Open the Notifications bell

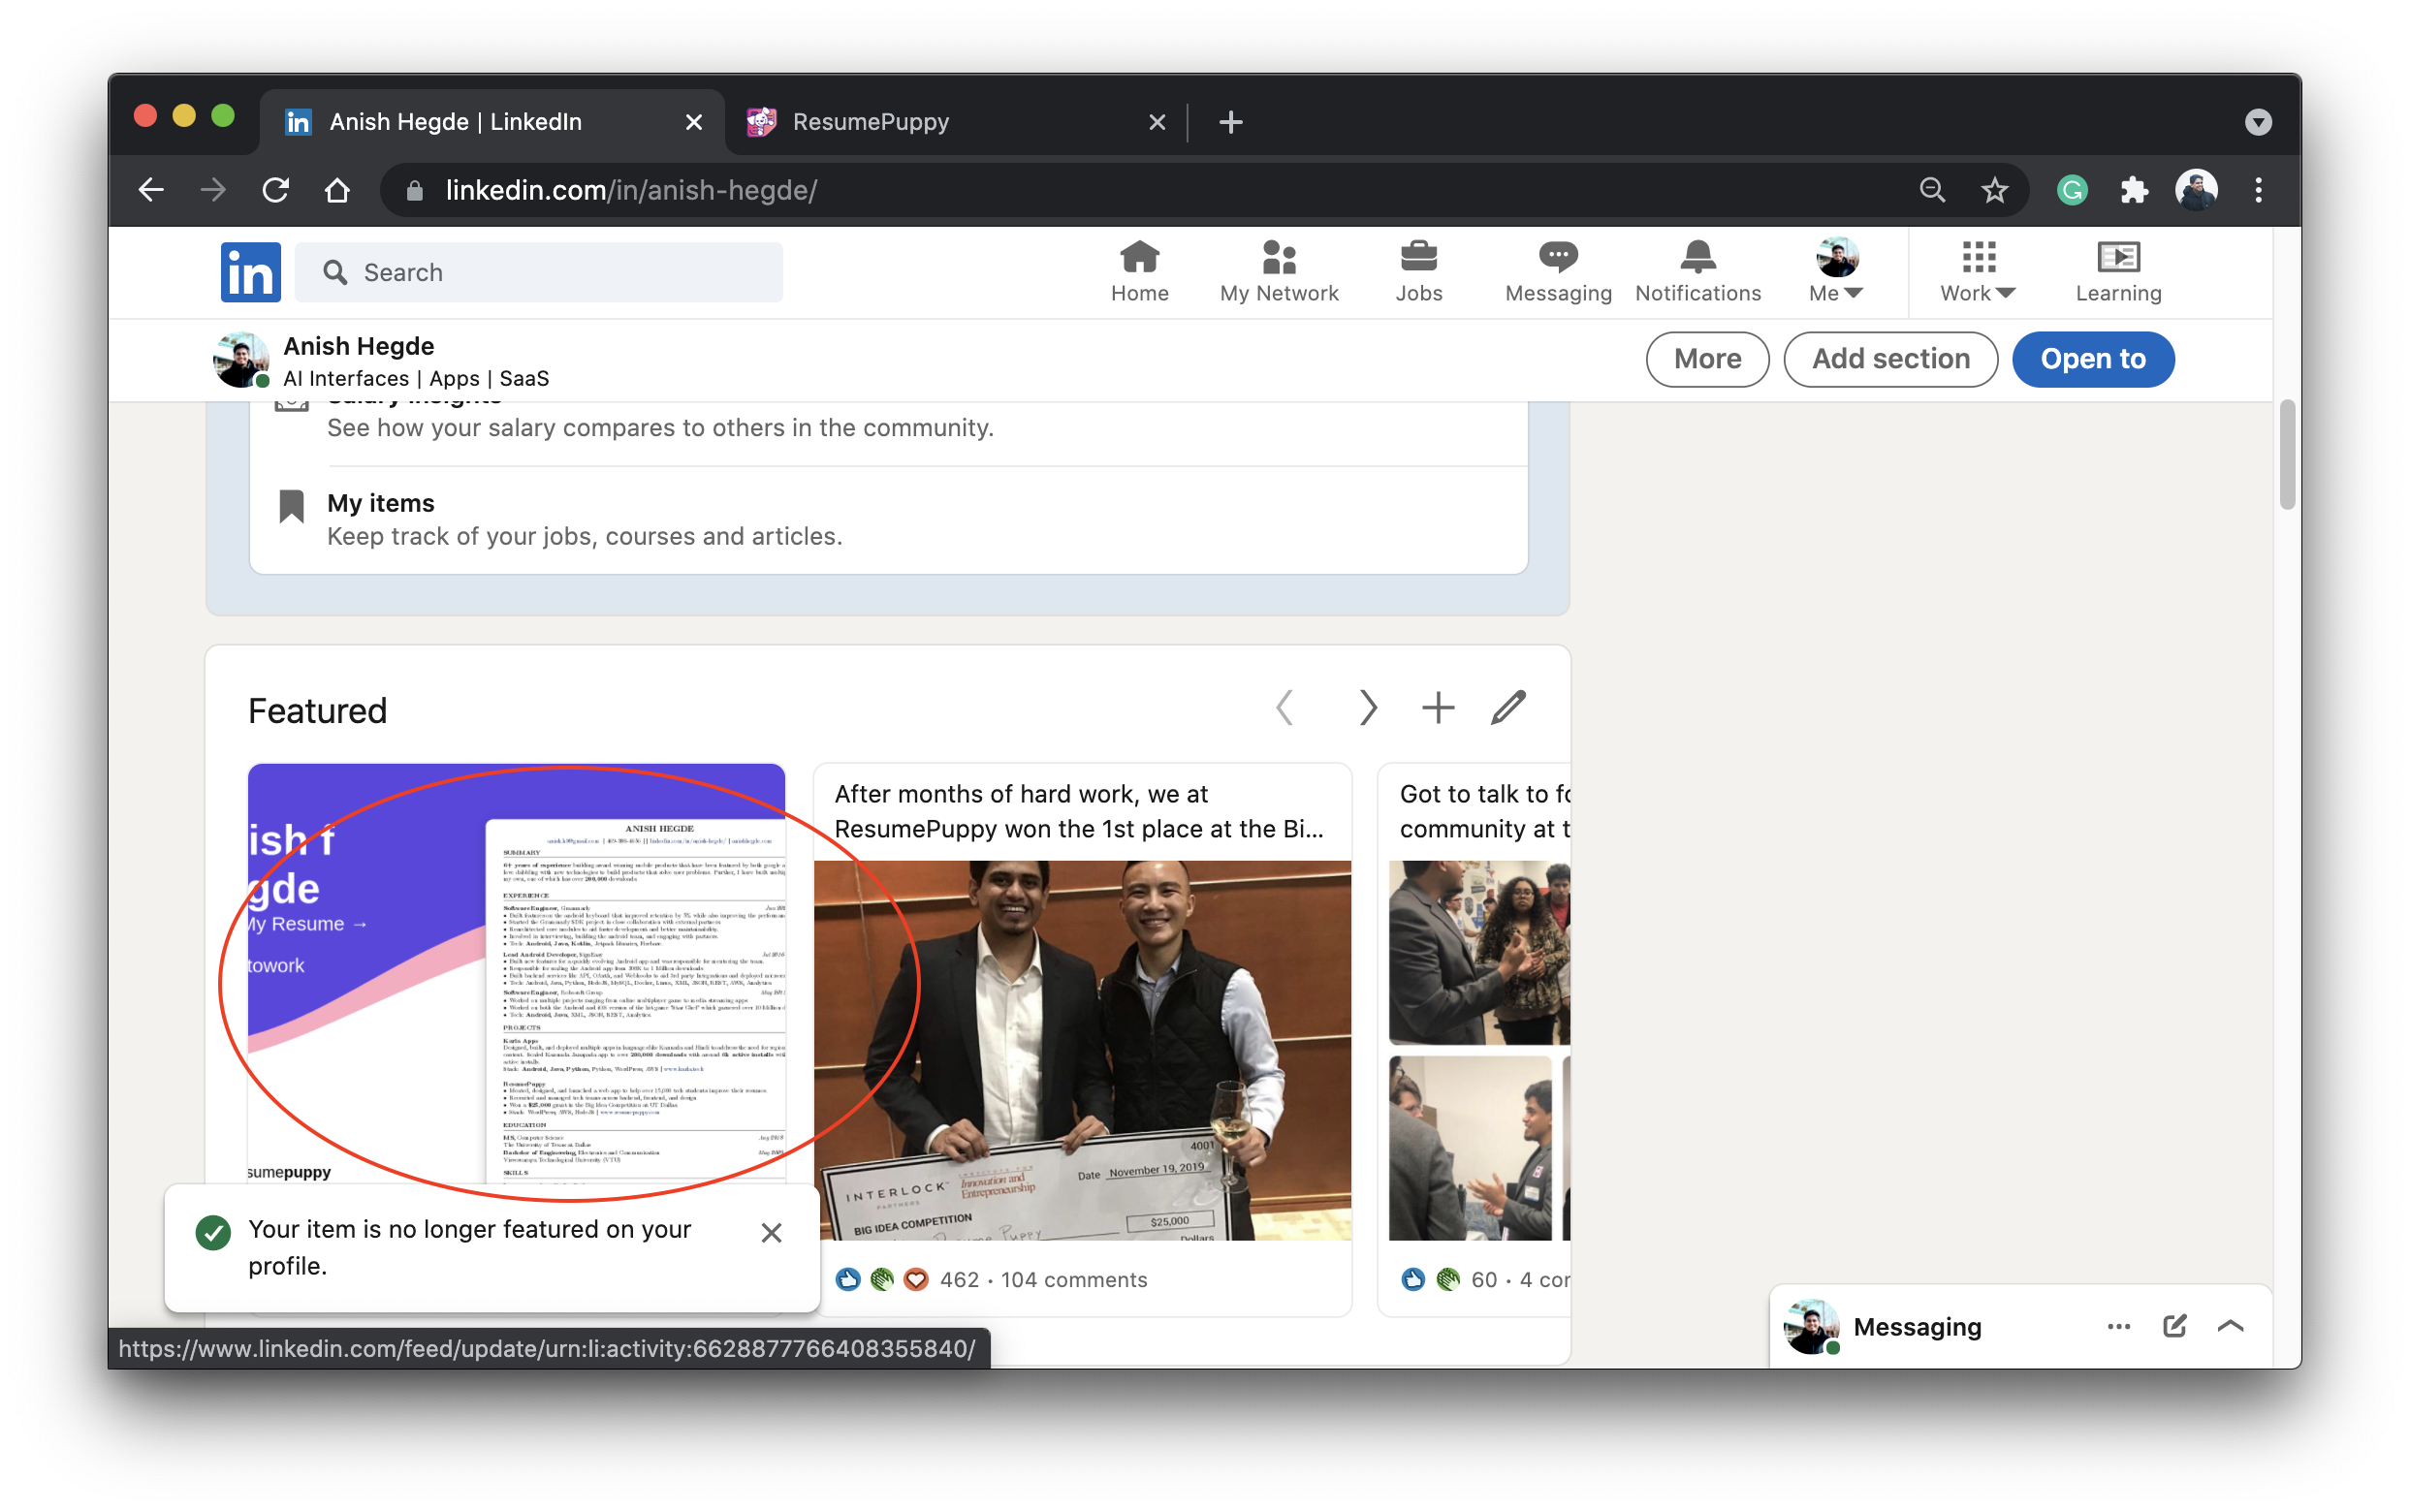coord(1698,271)
